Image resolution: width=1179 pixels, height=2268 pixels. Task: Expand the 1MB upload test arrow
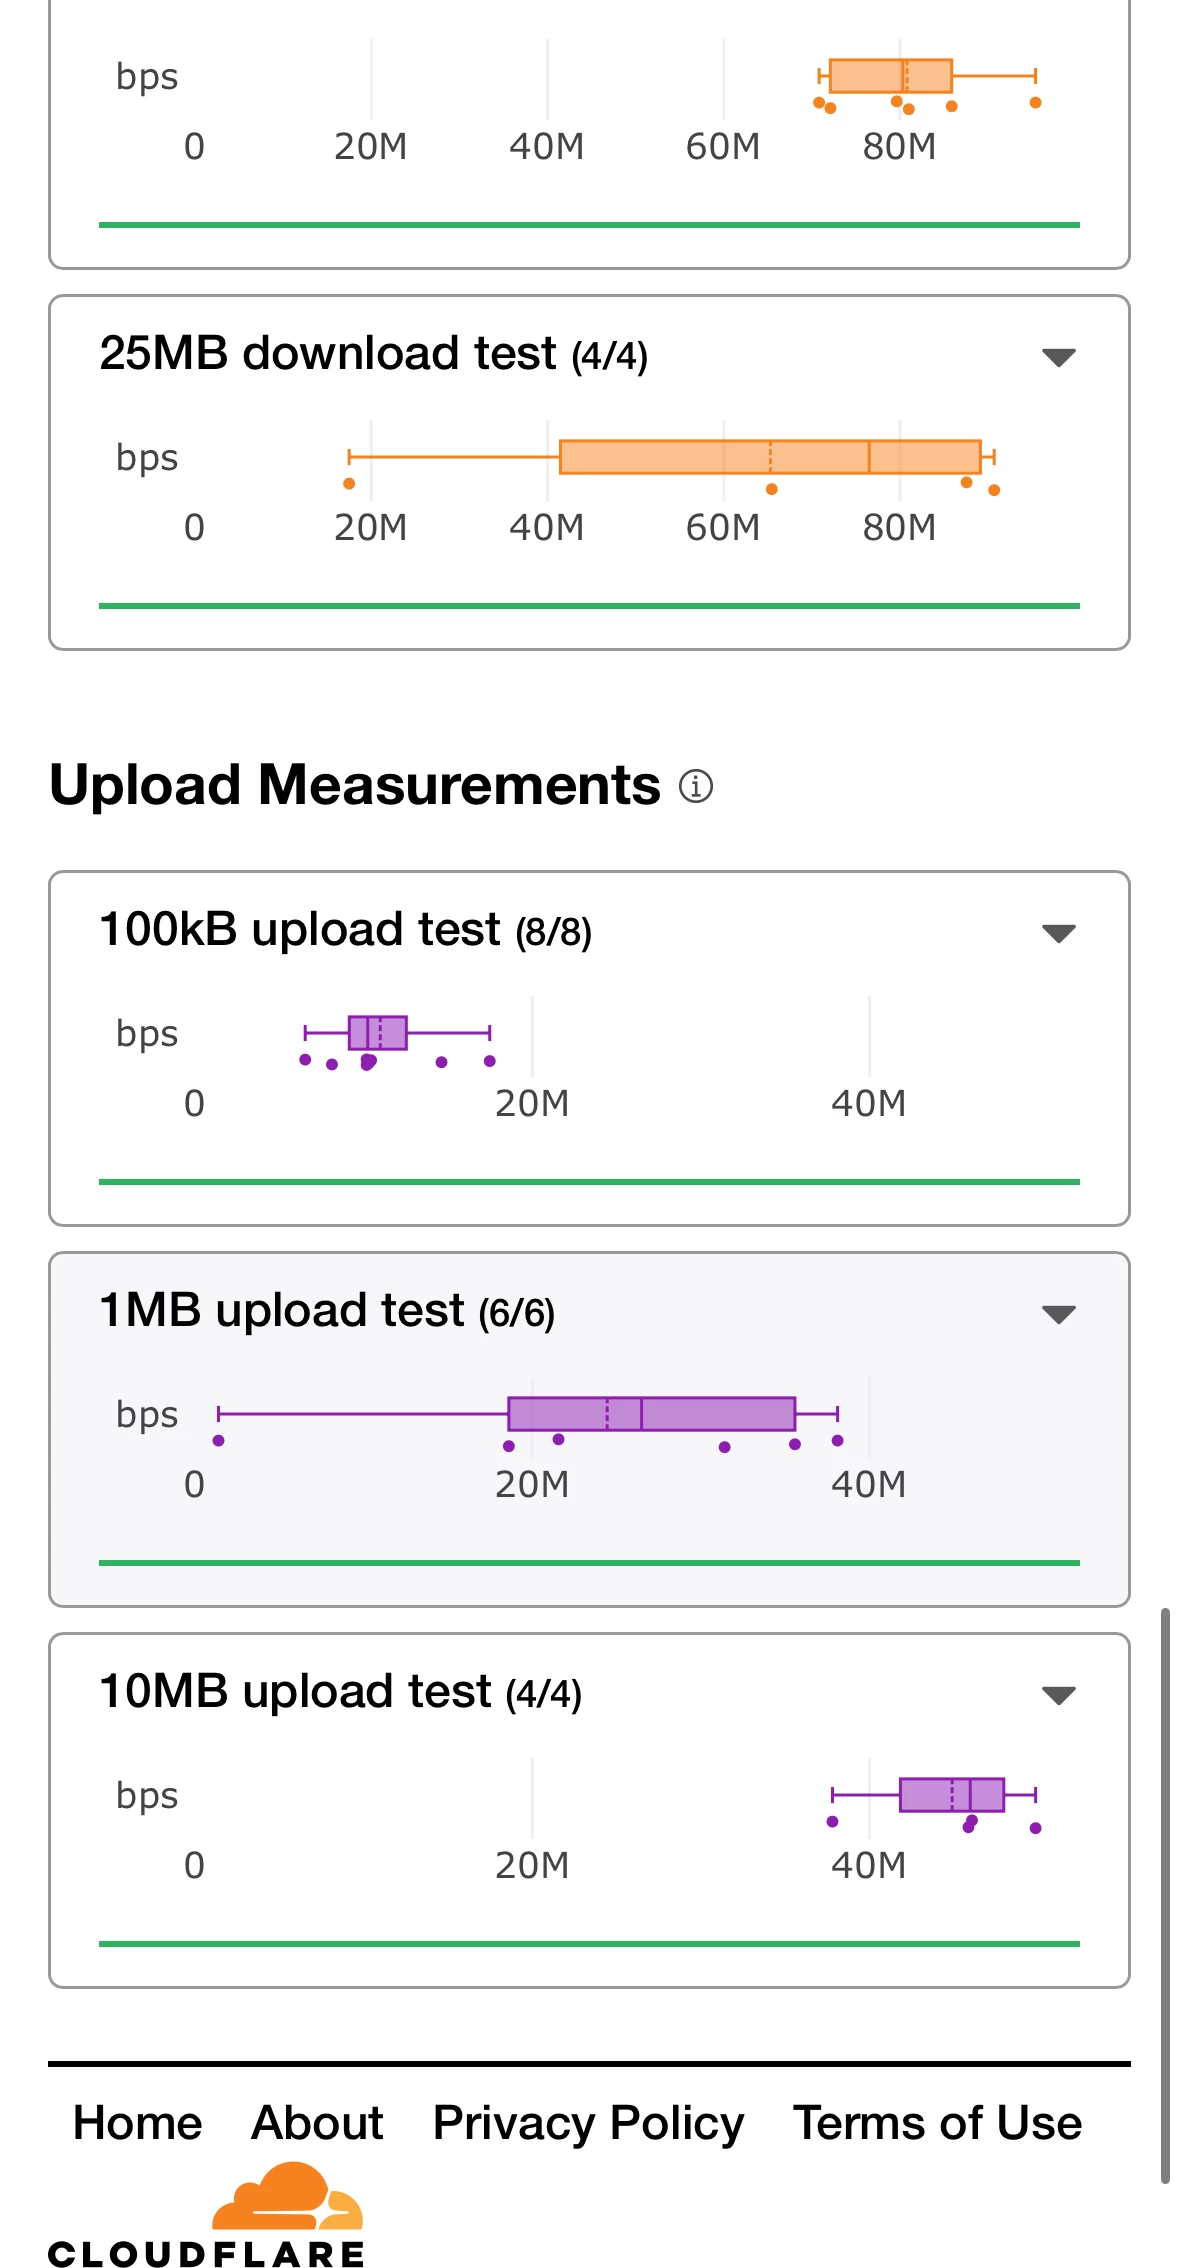tap(1058, 1314)
